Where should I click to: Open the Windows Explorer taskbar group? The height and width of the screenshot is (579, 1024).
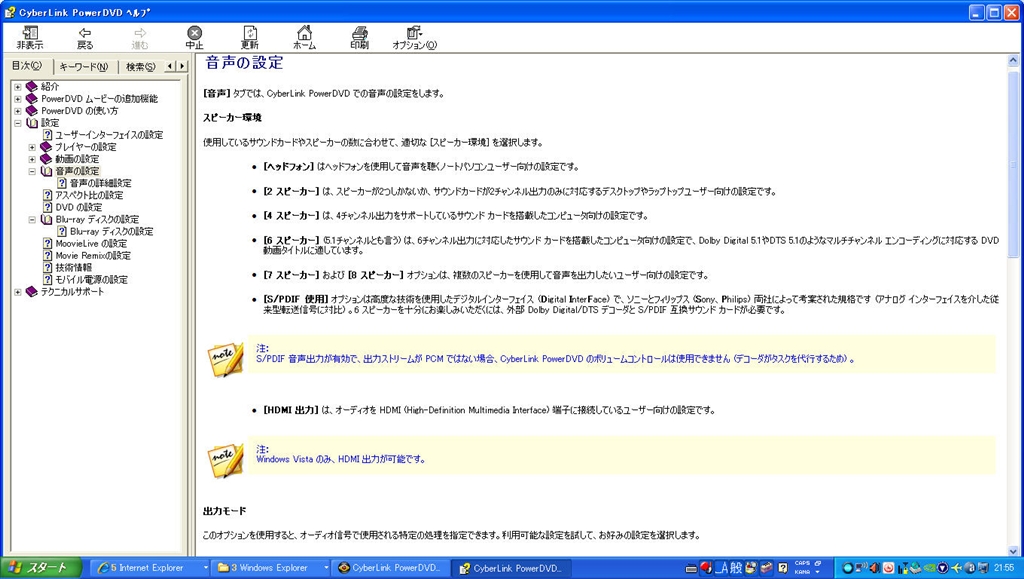pyautogui.click(x=271, y=568)
